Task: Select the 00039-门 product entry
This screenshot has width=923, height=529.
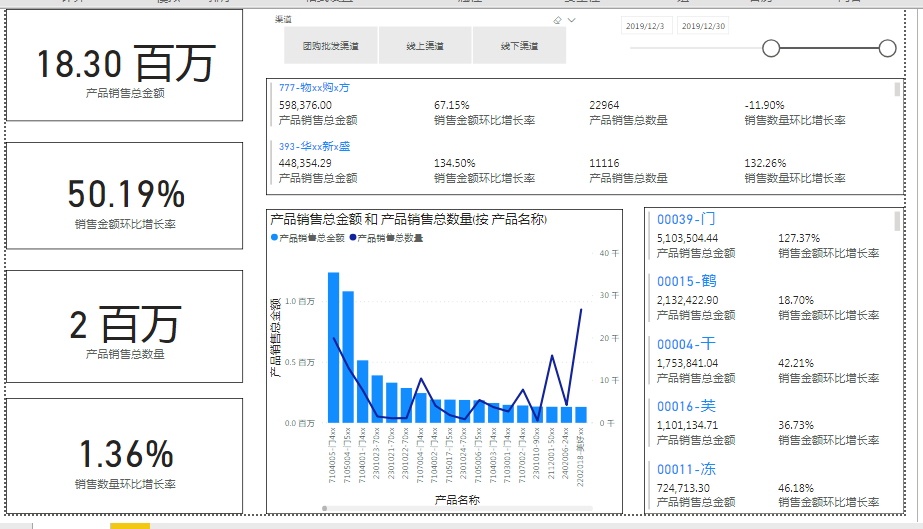Action: pyautogui.click(x=686, y=219)
